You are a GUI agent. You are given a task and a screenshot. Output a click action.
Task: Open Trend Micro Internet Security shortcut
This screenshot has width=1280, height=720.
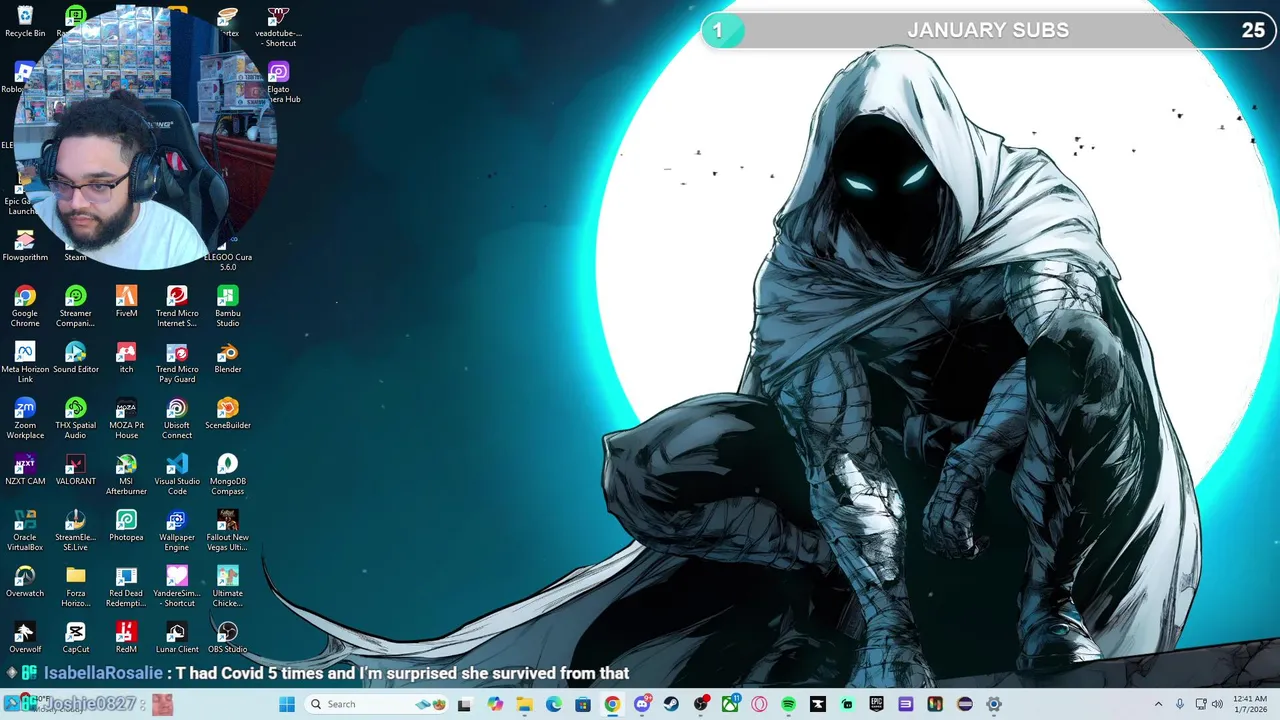[177, 306]
